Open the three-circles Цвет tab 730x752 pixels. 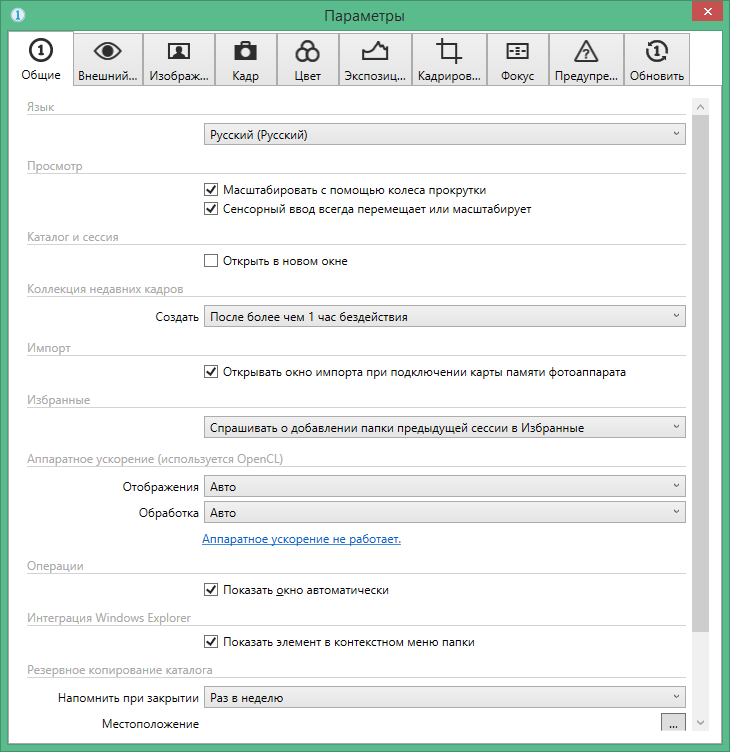pos(307,59)
